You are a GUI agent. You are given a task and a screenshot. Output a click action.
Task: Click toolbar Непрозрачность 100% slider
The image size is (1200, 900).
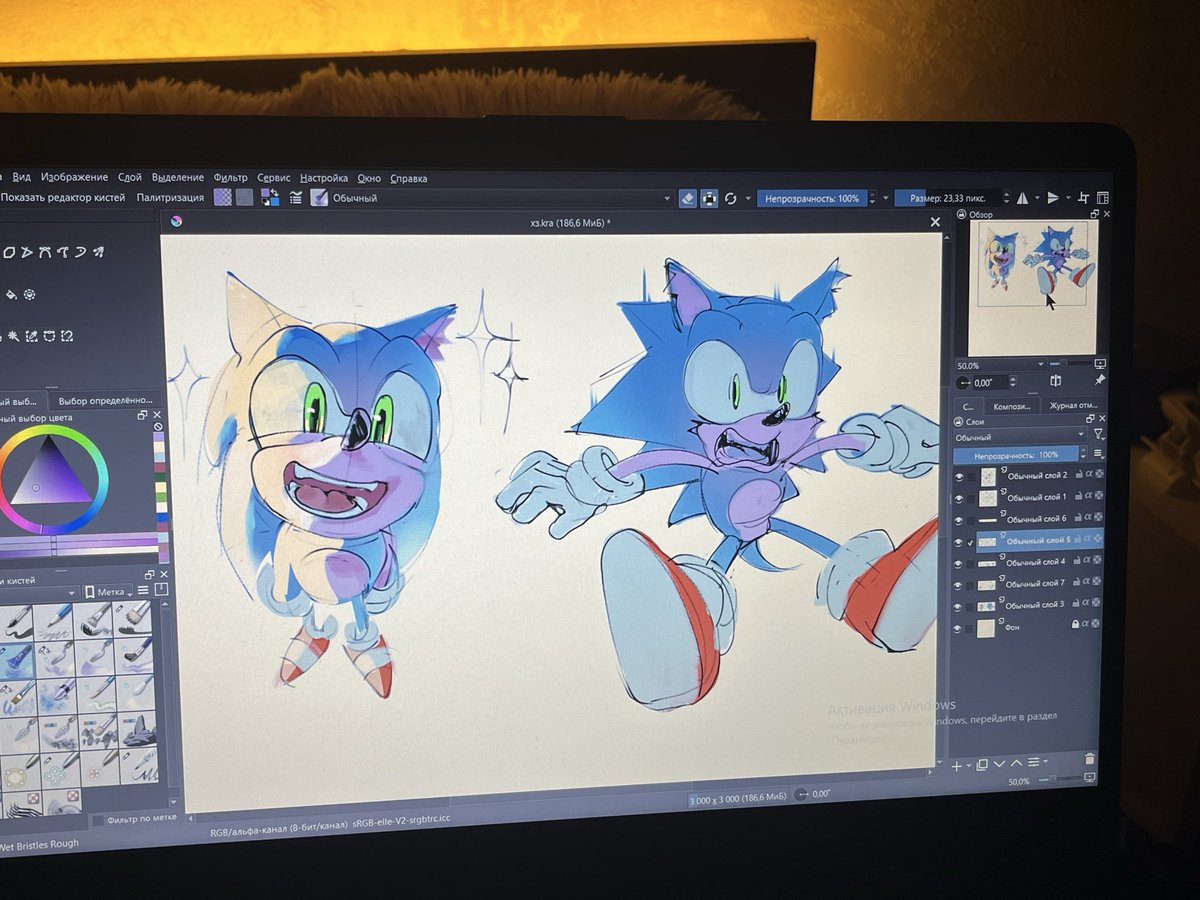point(814,199)
